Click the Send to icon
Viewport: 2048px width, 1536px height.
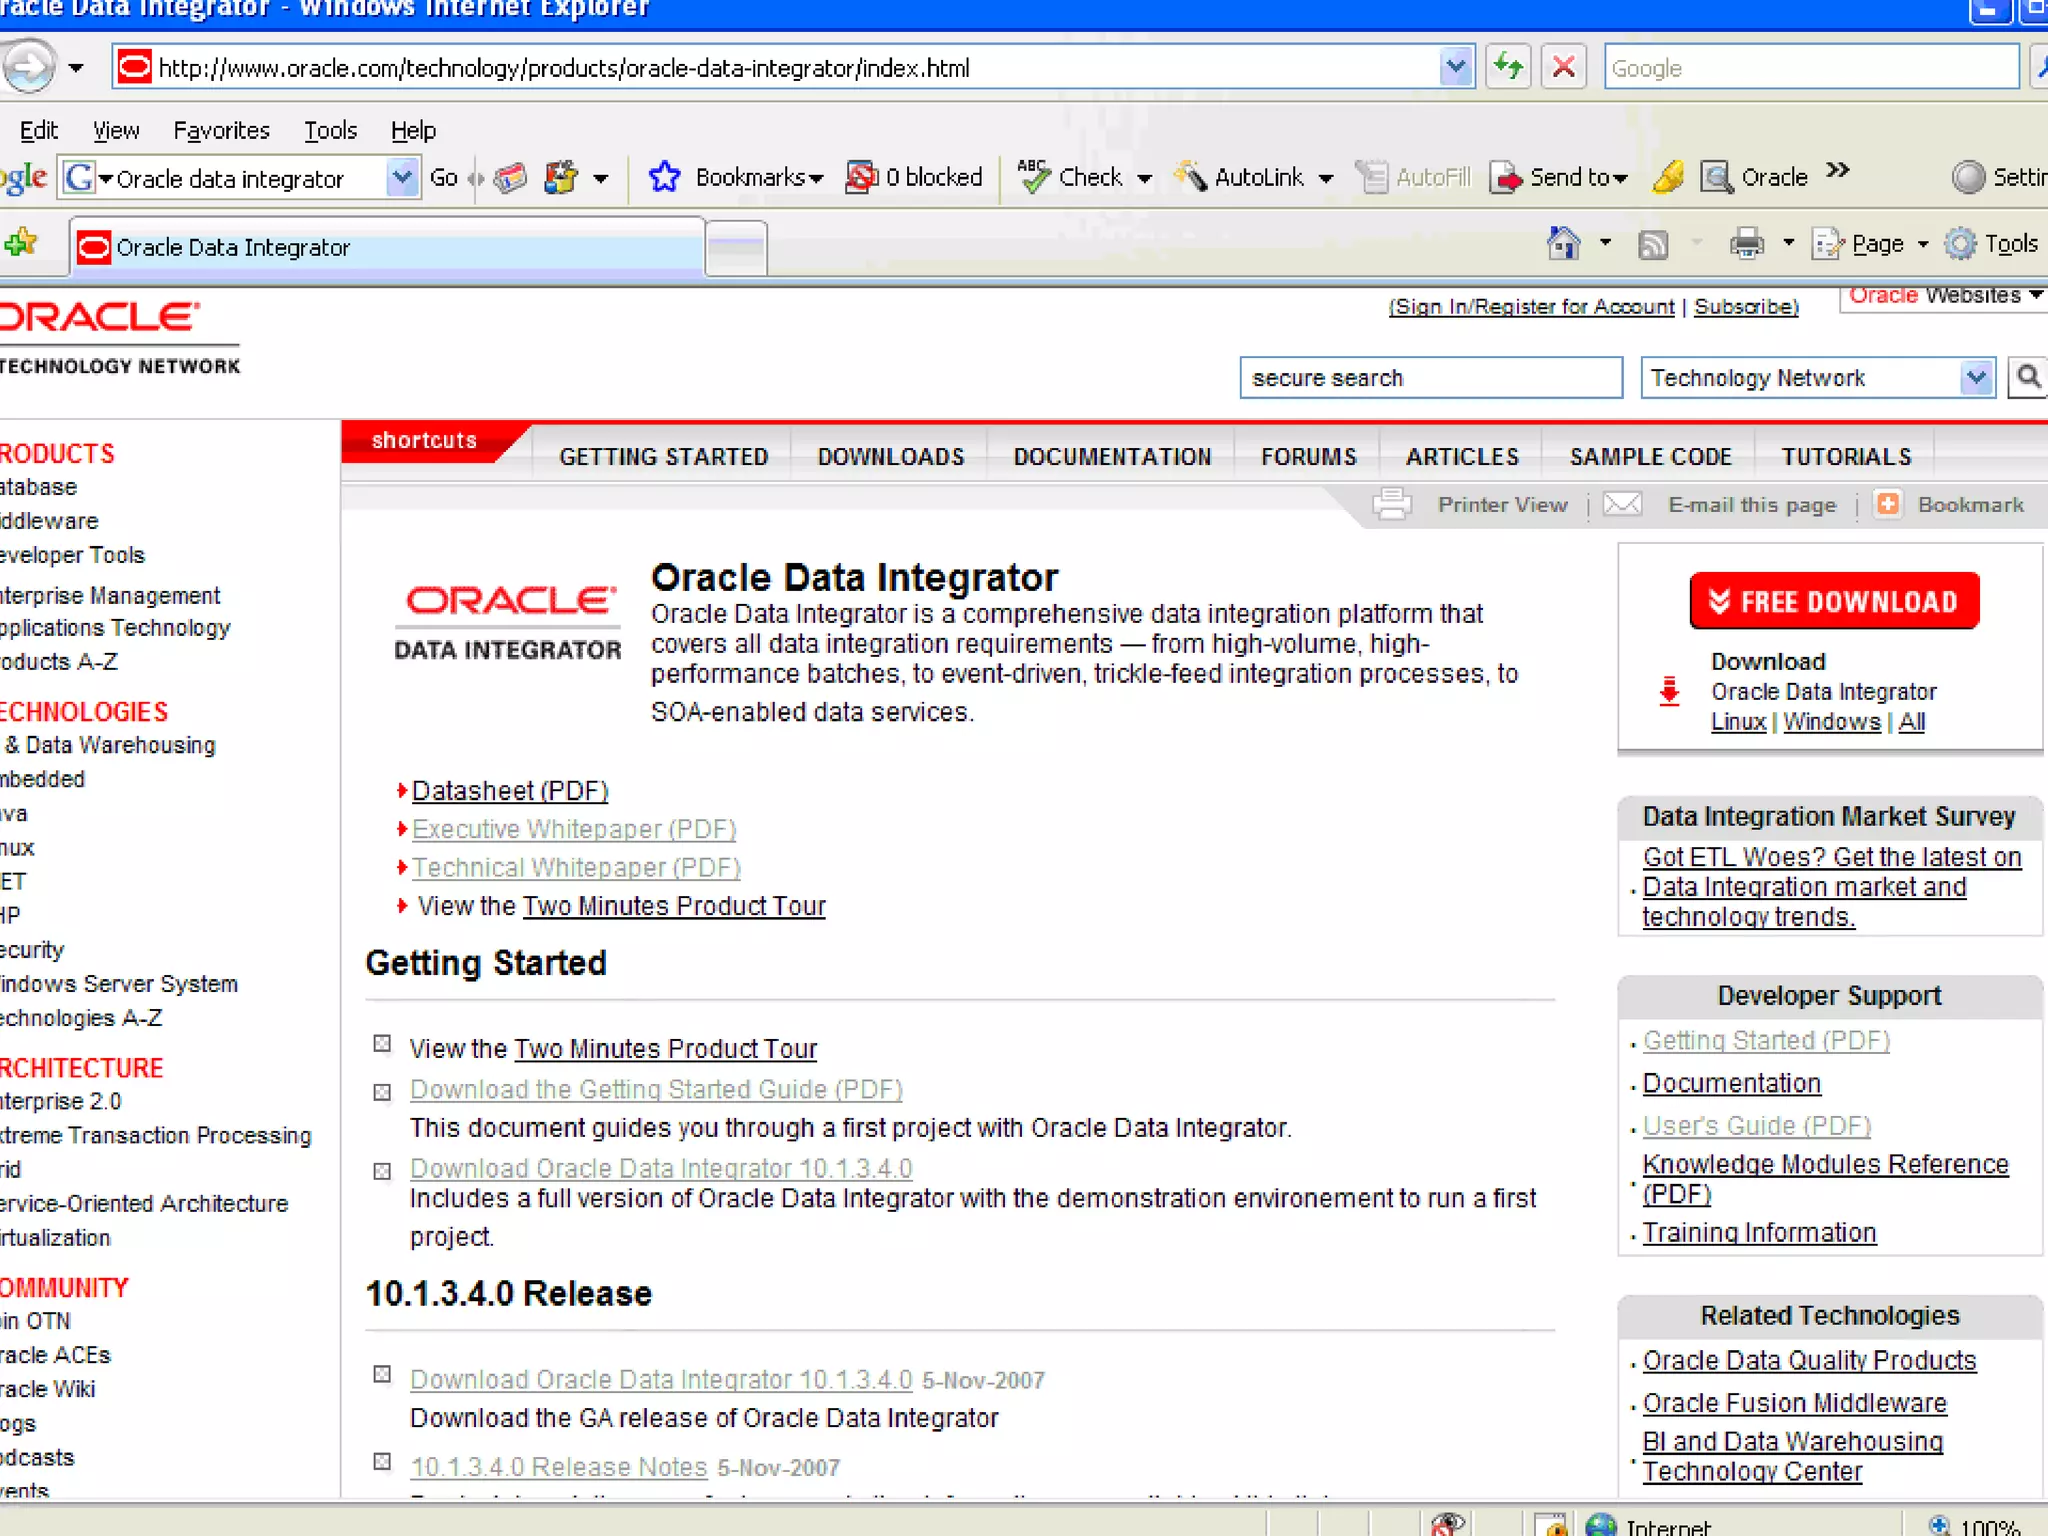(1505, 177)
